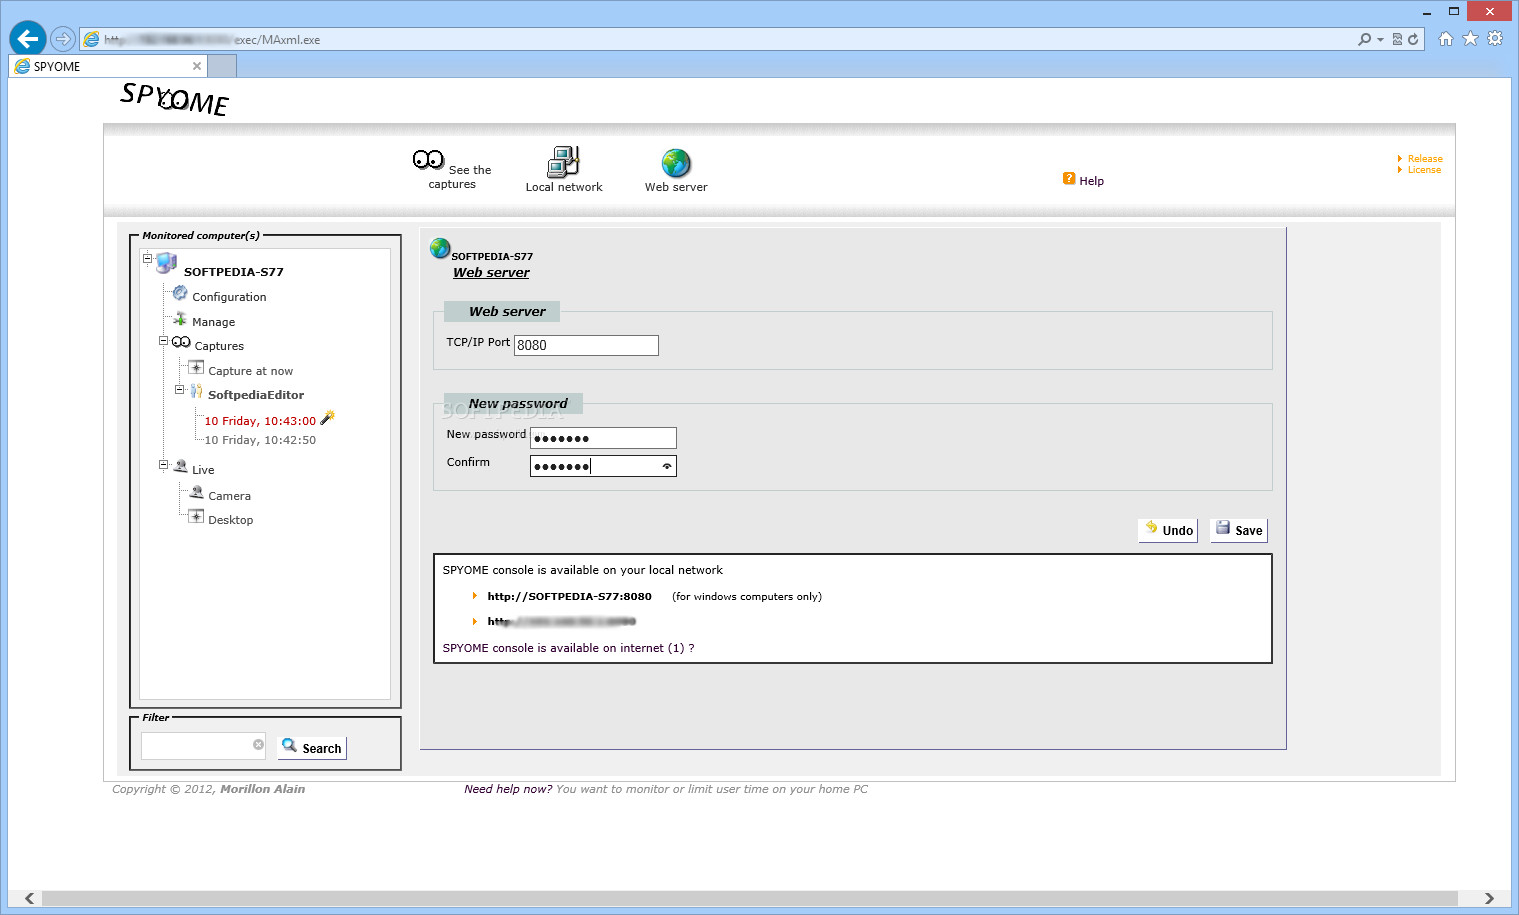Open the Local network computers icon
Image resolution: width=1519 pixels, height=915 pixels.
(563, 162)
